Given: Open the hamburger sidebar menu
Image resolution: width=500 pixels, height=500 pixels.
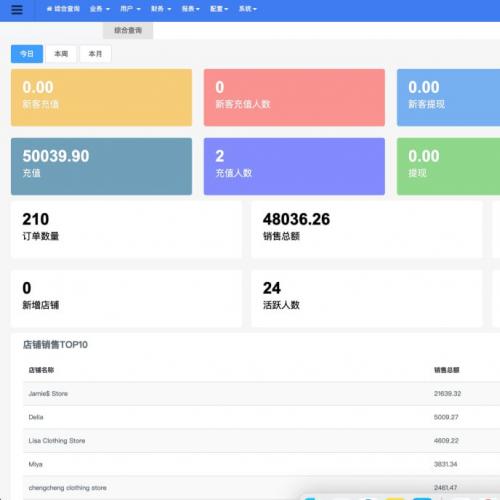Looking at the screenshot, I should 17,9.
